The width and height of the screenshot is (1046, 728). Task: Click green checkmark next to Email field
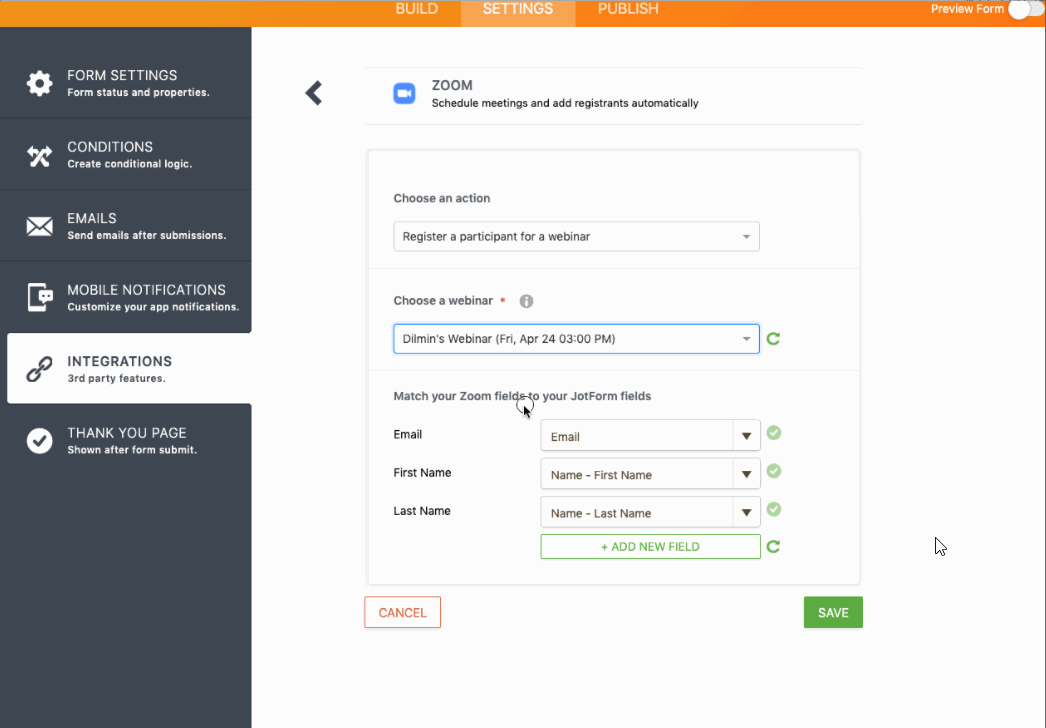point(774,433)
